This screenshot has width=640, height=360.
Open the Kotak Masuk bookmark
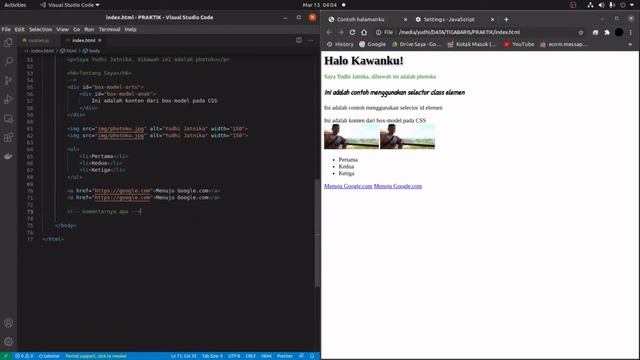click(x=472, y=44)
